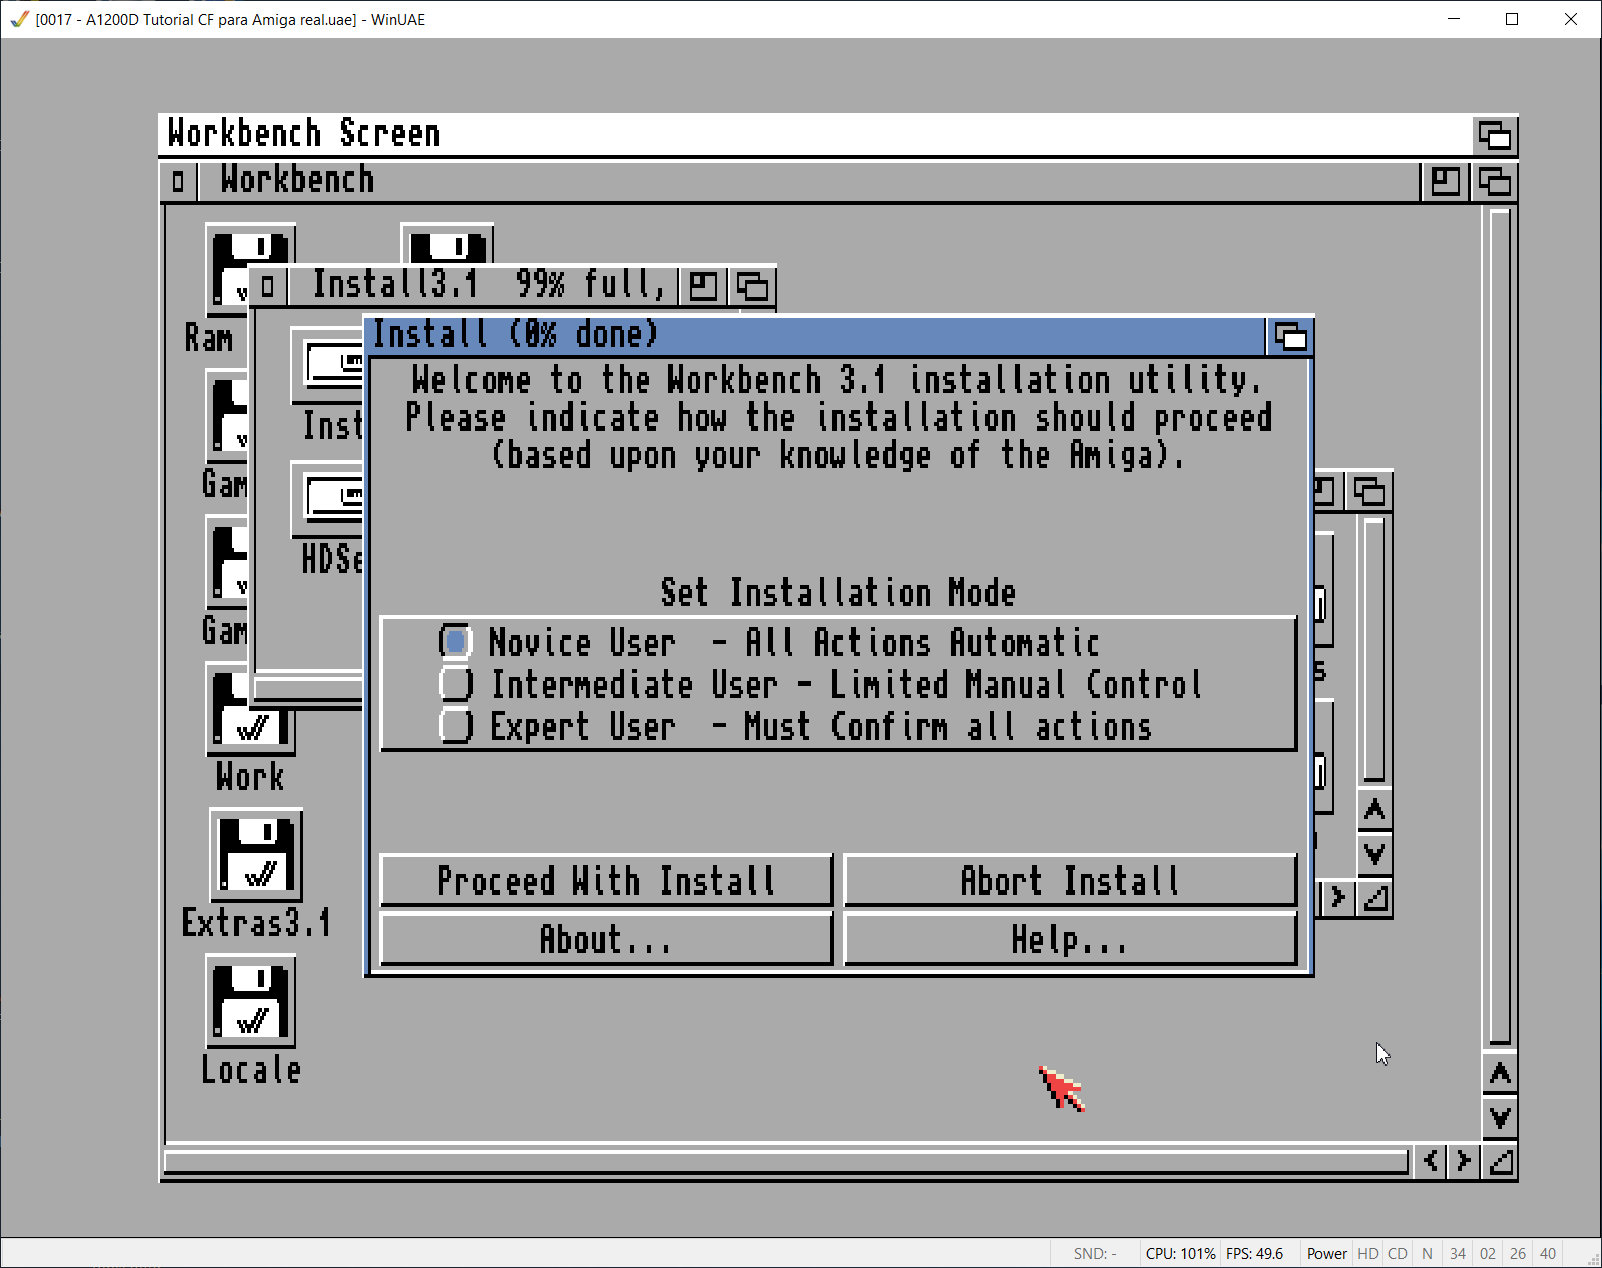
Task: Close the Install3.1 window with its close gadget
Action: [267, 287]
